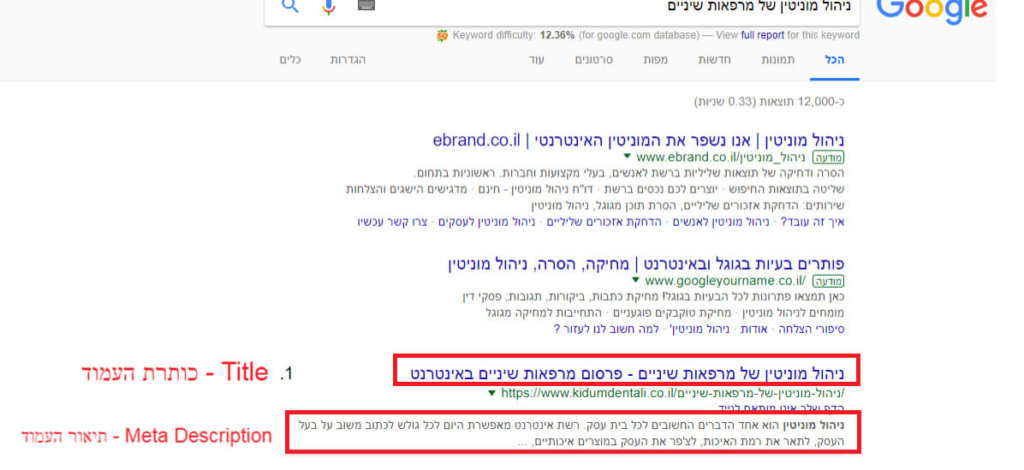Expand arrow next to www.googleyourname.co.il URL
1024x470 pixels.
coord(635,281)
